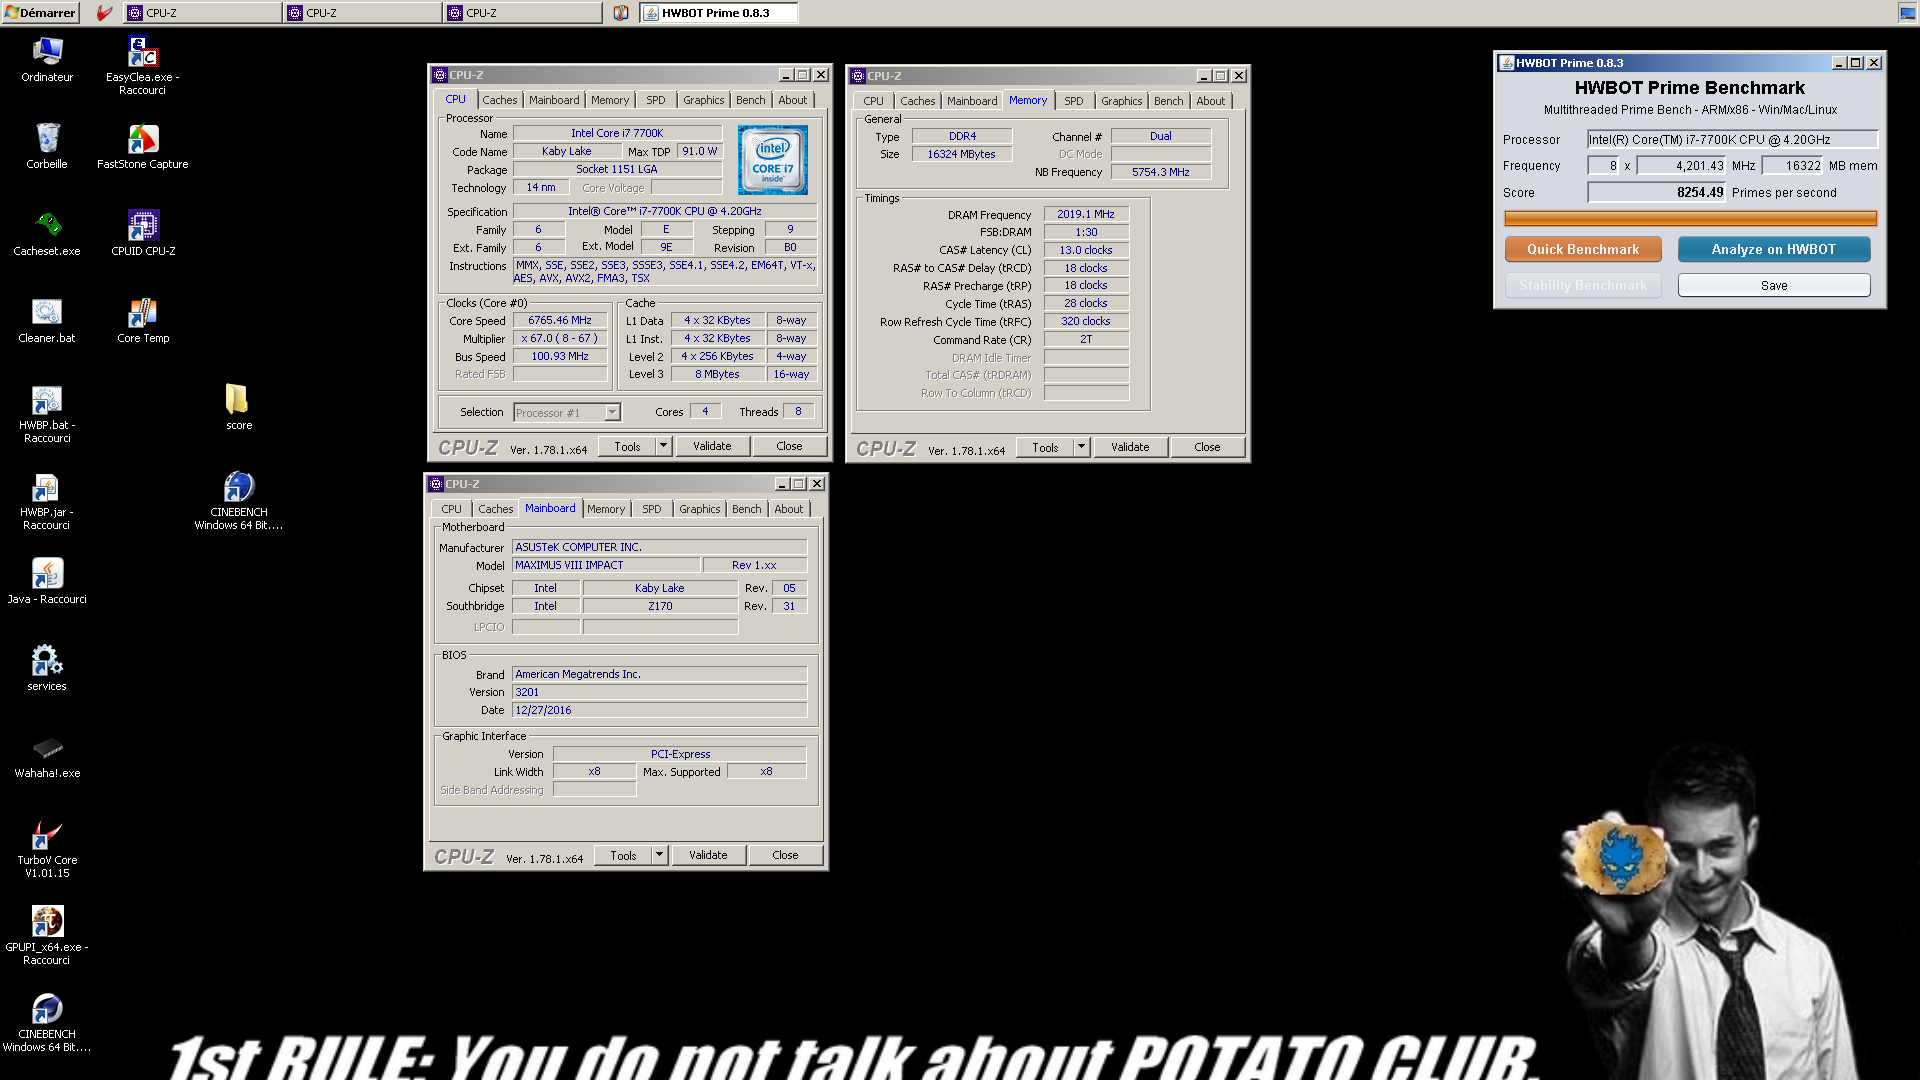The image size is (1920, 1080).
Task: Click Save button in HWBOT Prime
Action: pos(1773,285)
